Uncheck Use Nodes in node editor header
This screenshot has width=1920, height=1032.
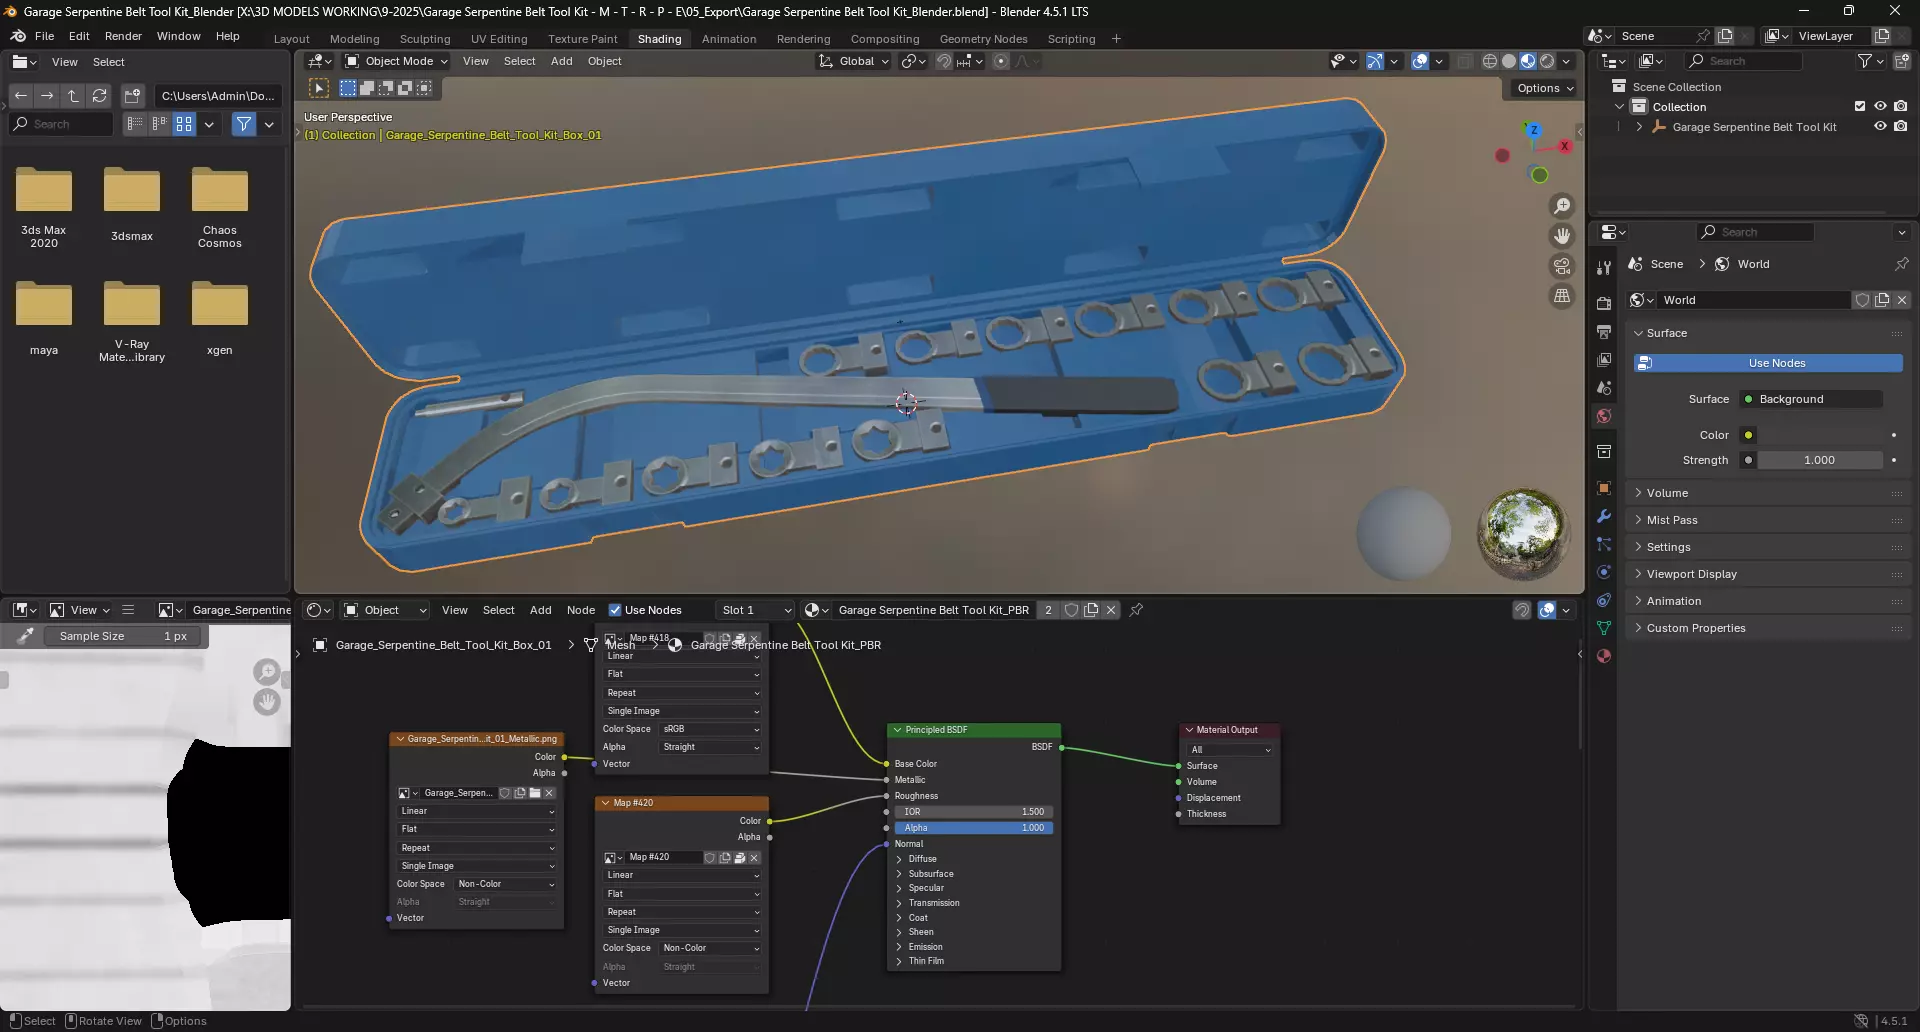pos(615,610)
